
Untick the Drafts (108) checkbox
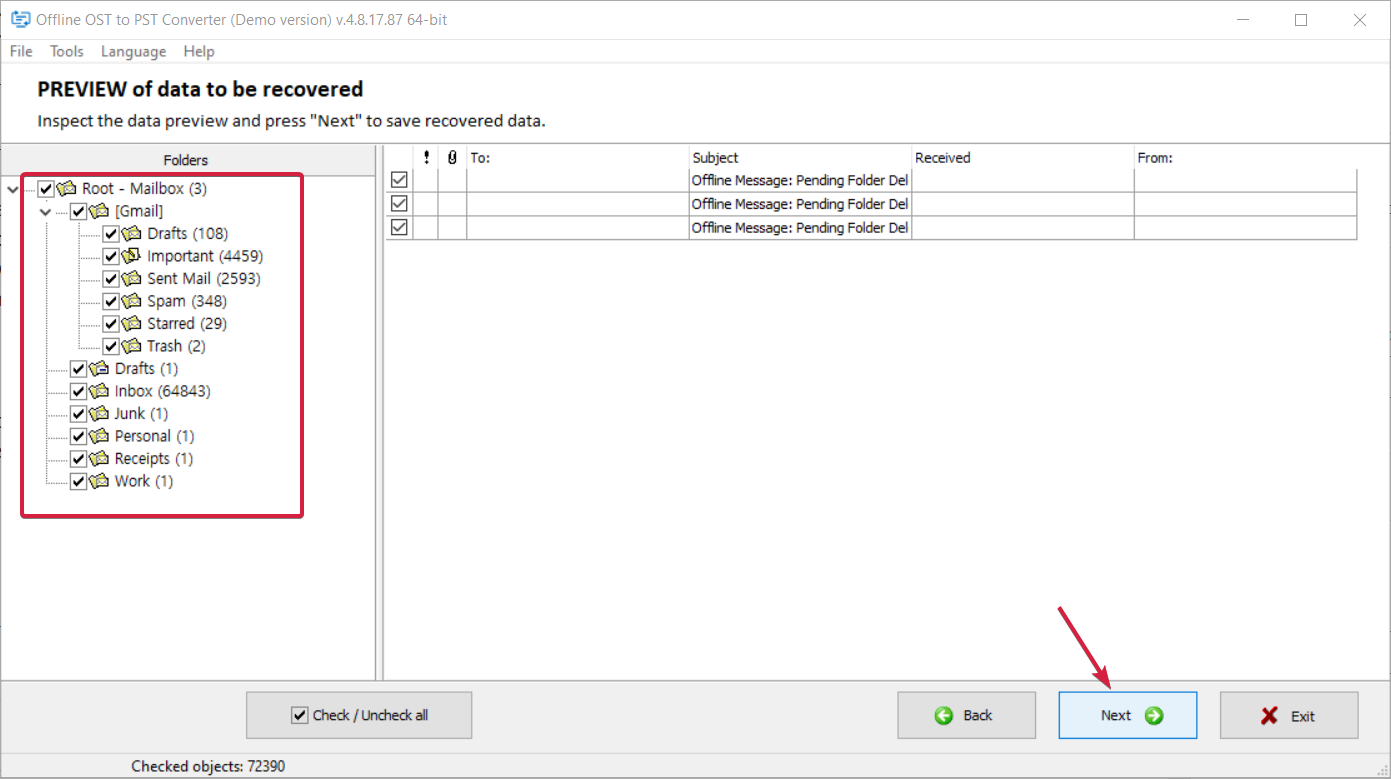[111, 233]
